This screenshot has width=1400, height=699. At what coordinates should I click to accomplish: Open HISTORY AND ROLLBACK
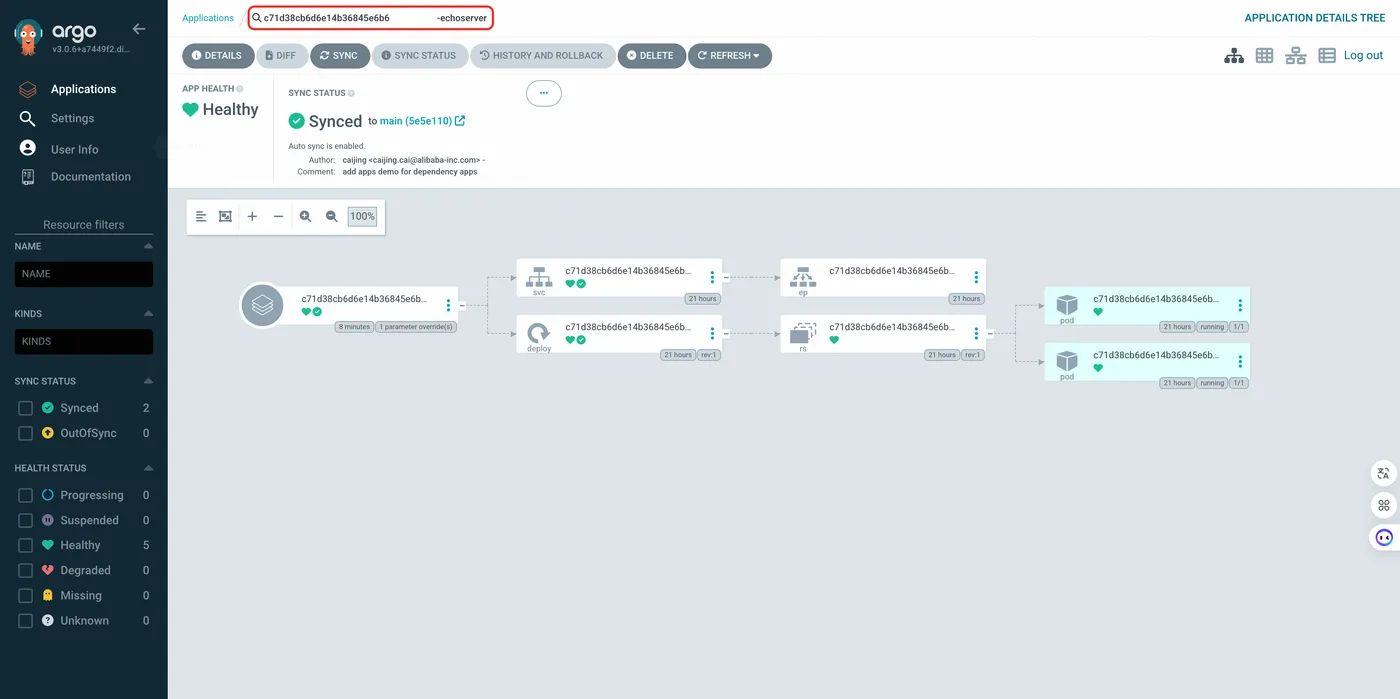[541, 56]
